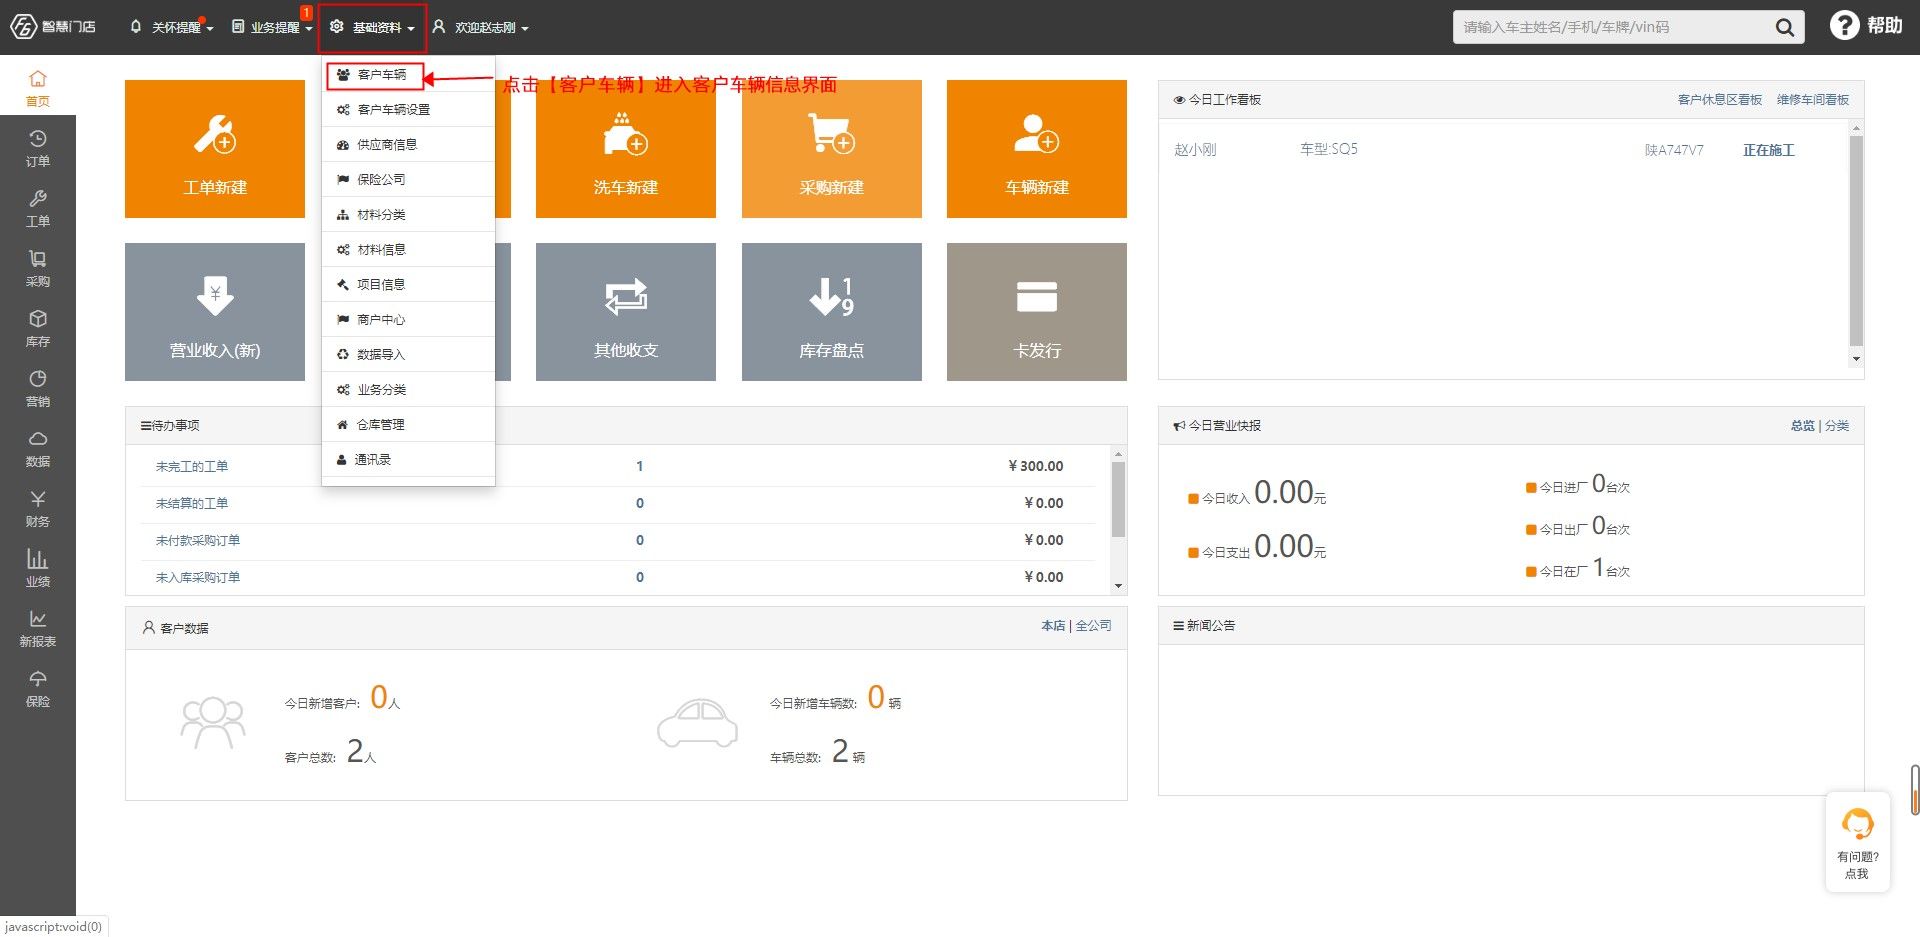
Task: Expand the 业务提醒 dropdown
Action: [x=272, y=27]
